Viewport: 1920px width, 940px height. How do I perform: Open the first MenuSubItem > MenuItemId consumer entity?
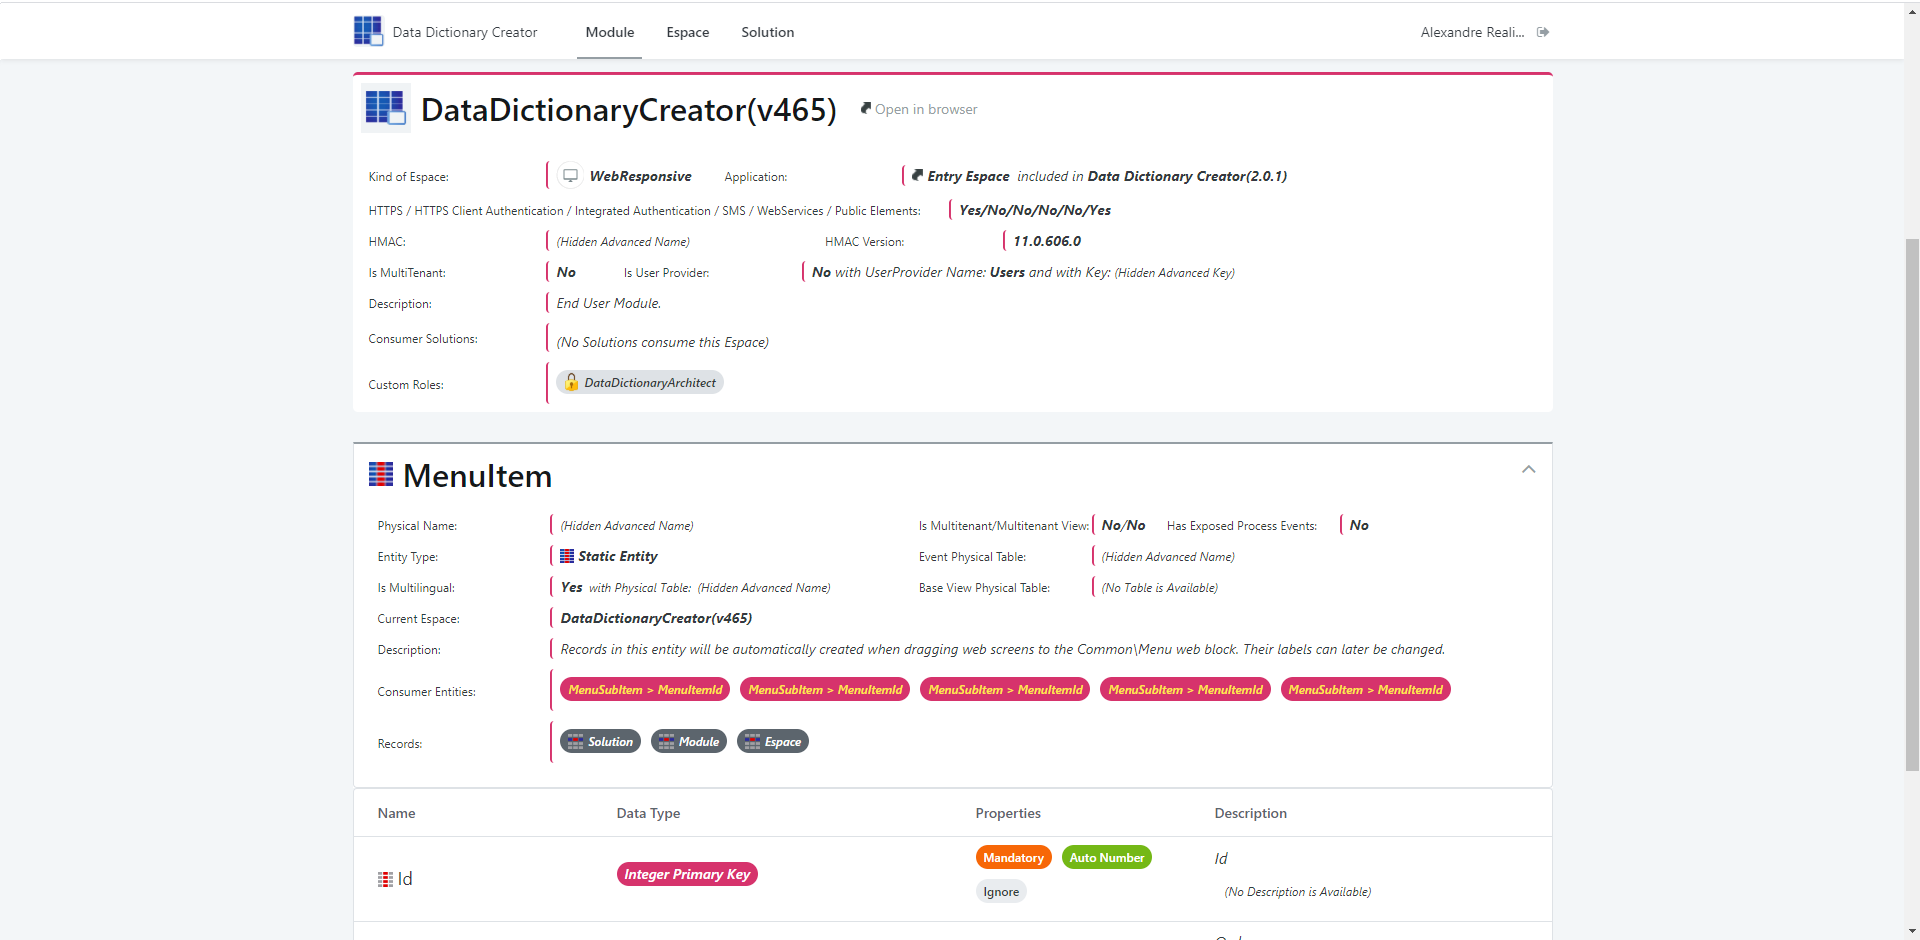click(x=644, y=689)
